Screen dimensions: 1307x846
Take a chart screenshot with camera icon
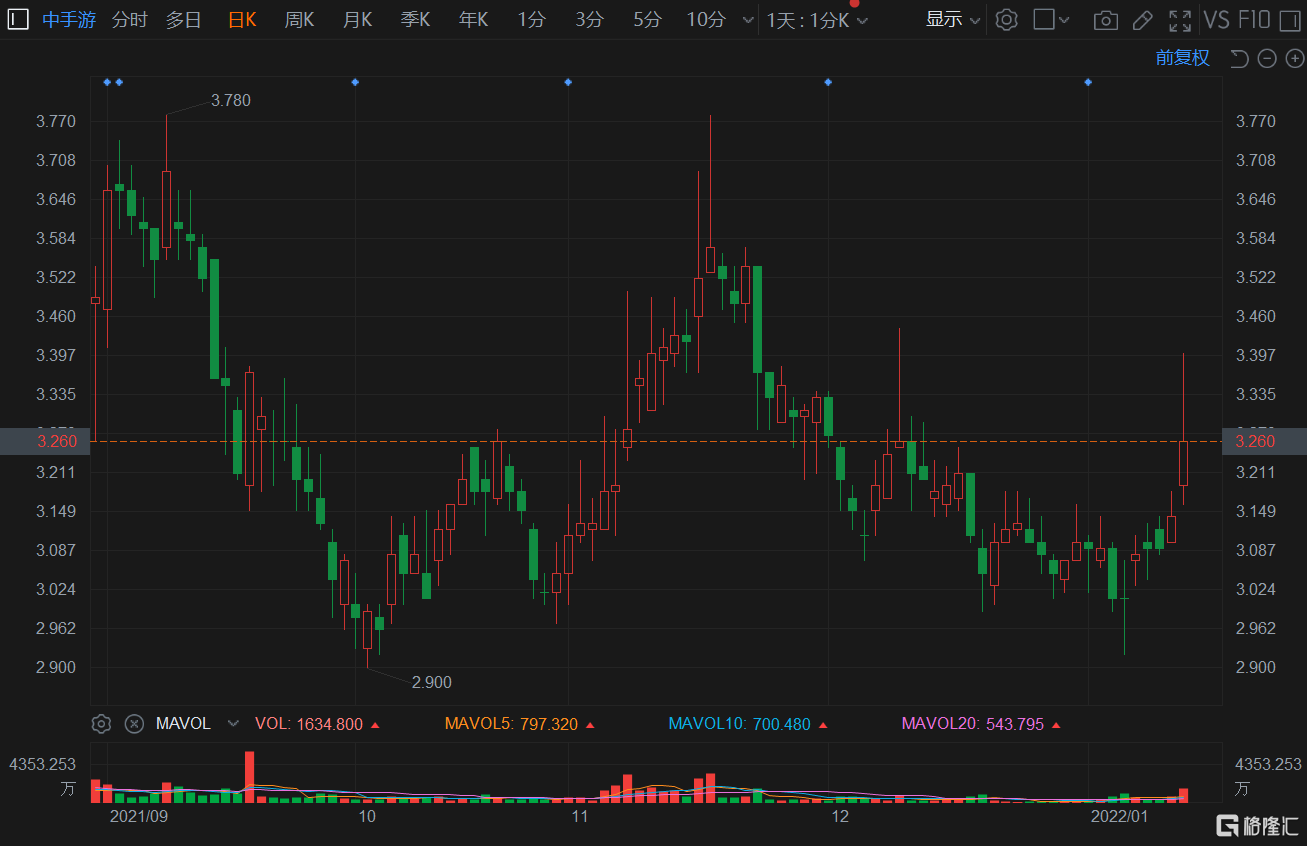point(1105,20)
